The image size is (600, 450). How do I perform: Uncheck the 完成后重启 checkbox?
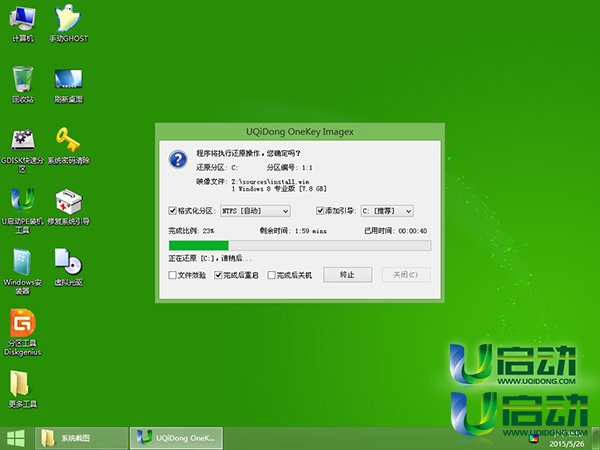coord(218,275)
